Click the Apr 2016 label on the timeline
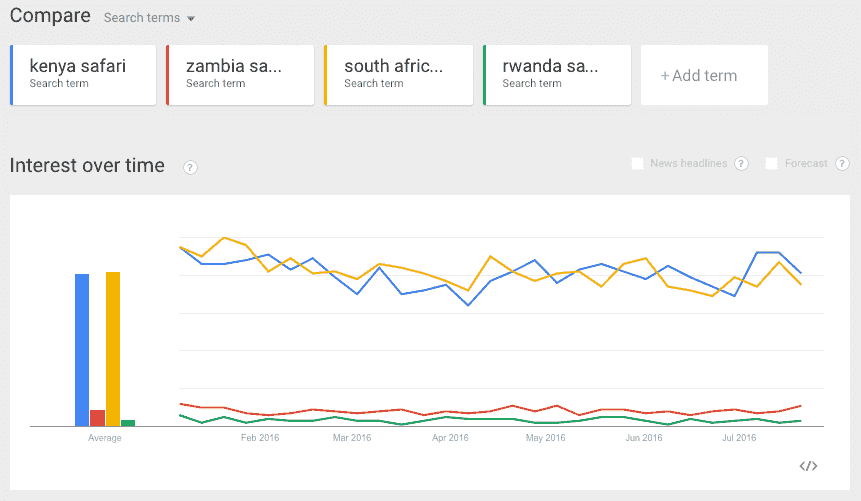The height and width of the screenshot is (501, 861). [x=450, y=438]
